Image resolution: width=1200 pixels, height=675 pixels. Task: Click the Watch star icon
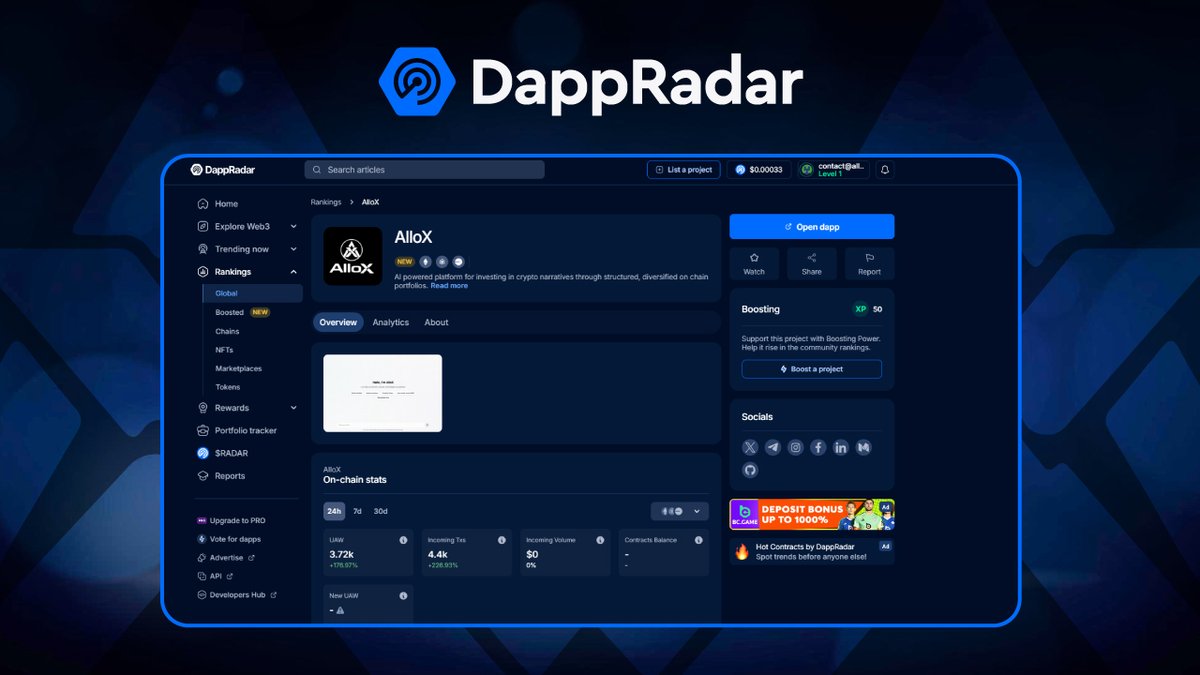(754, 257)
